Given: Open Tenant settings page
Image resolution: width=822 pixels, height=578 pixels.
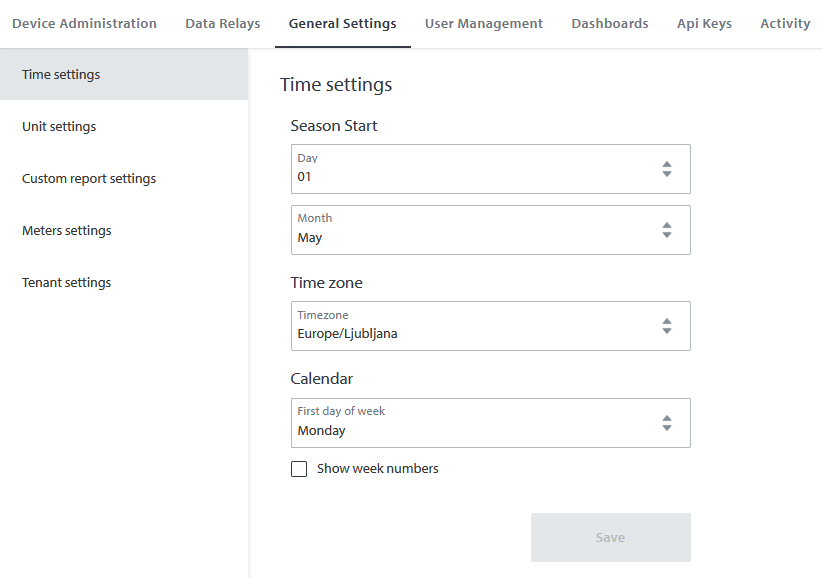Looking at the screenshot, I should (x=66, y=282).
